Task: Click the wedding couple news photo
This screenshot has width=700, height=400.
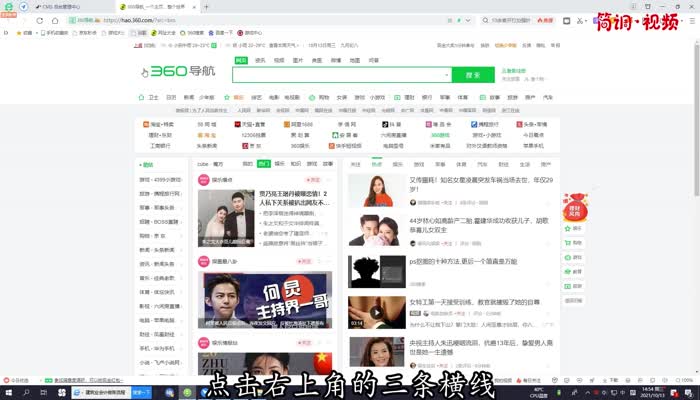Action: click(x=225, y=216)
